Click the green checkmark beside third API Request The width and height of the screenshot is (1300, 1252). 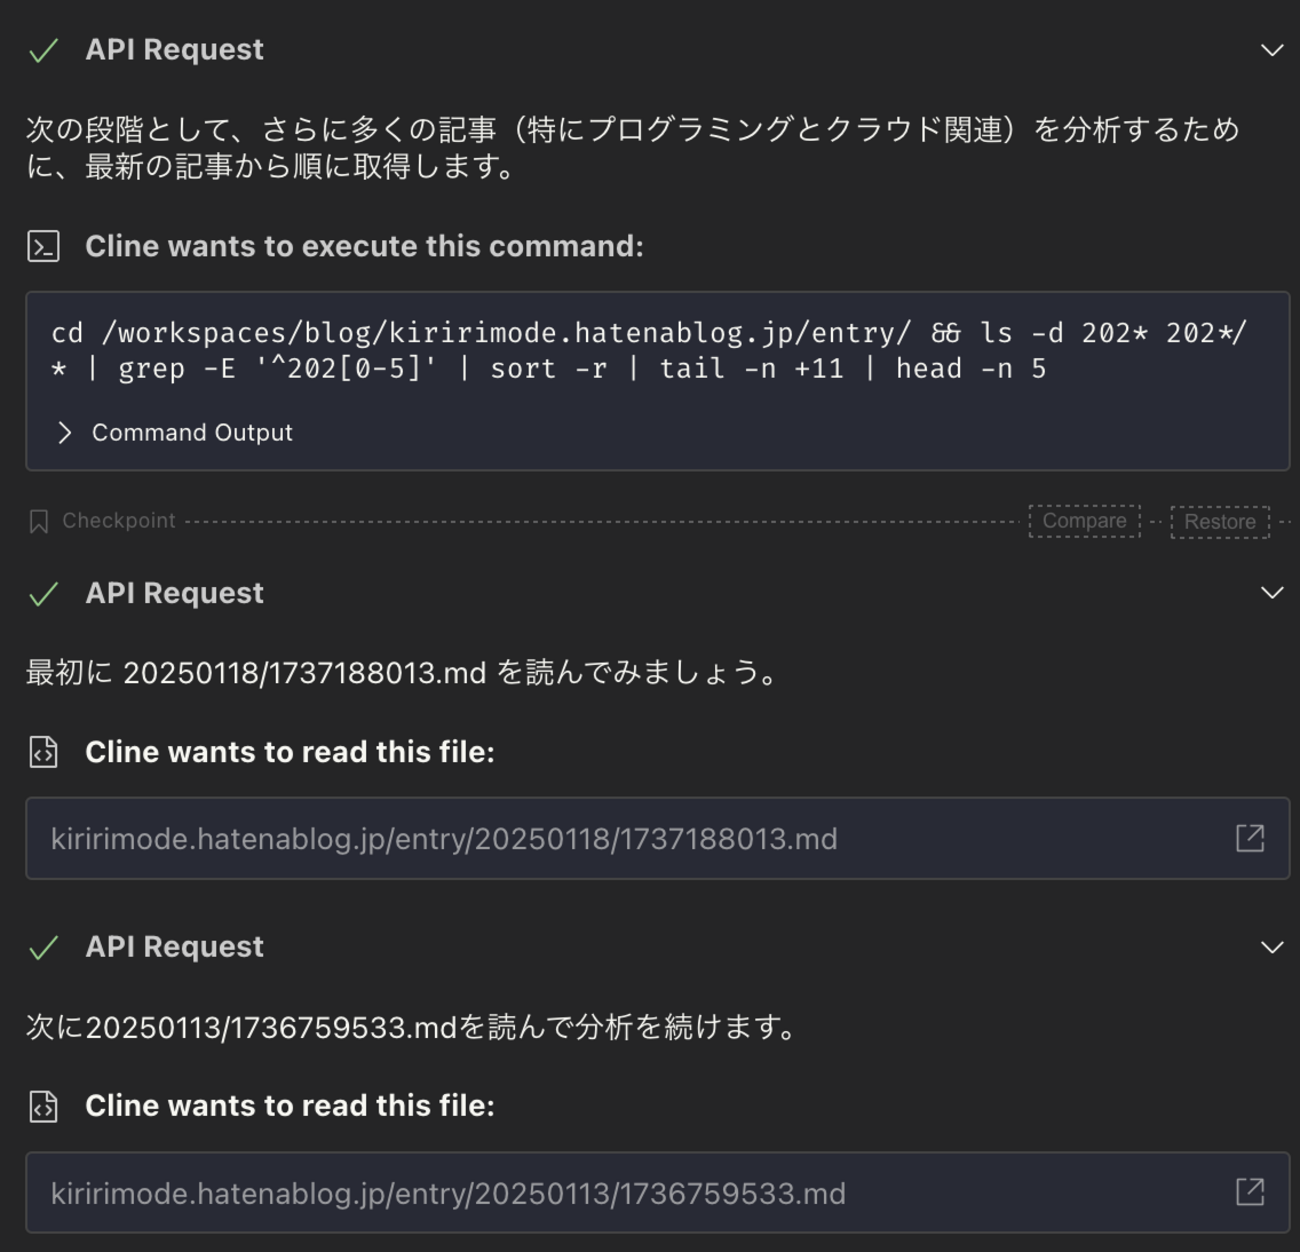tap(43, 948)
